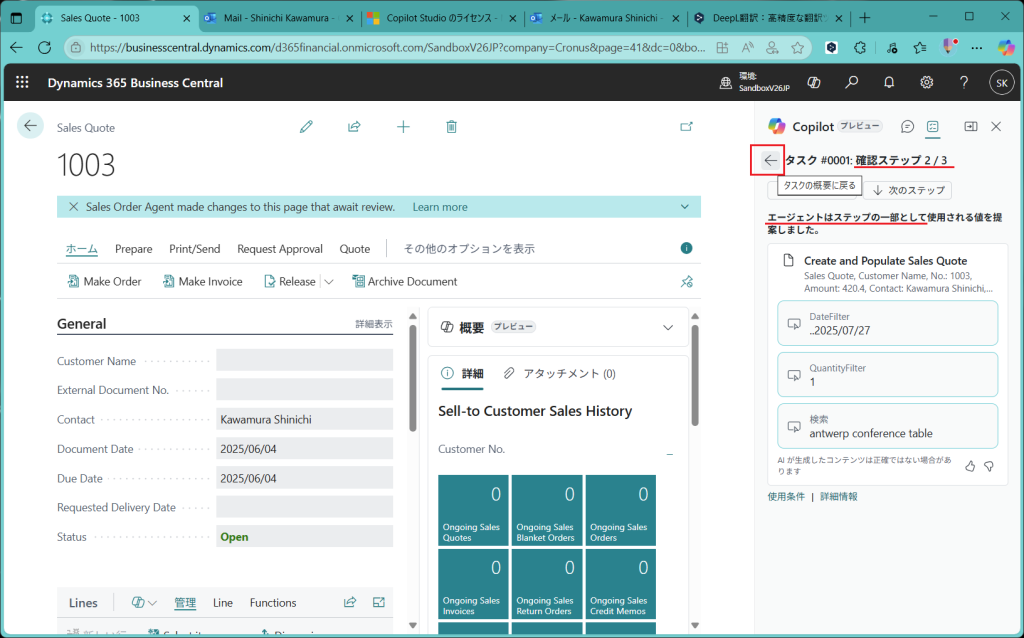Switch to the DeepL翻訳 browser tab
Screen dimensions: 1024x638
coord(768,18)
